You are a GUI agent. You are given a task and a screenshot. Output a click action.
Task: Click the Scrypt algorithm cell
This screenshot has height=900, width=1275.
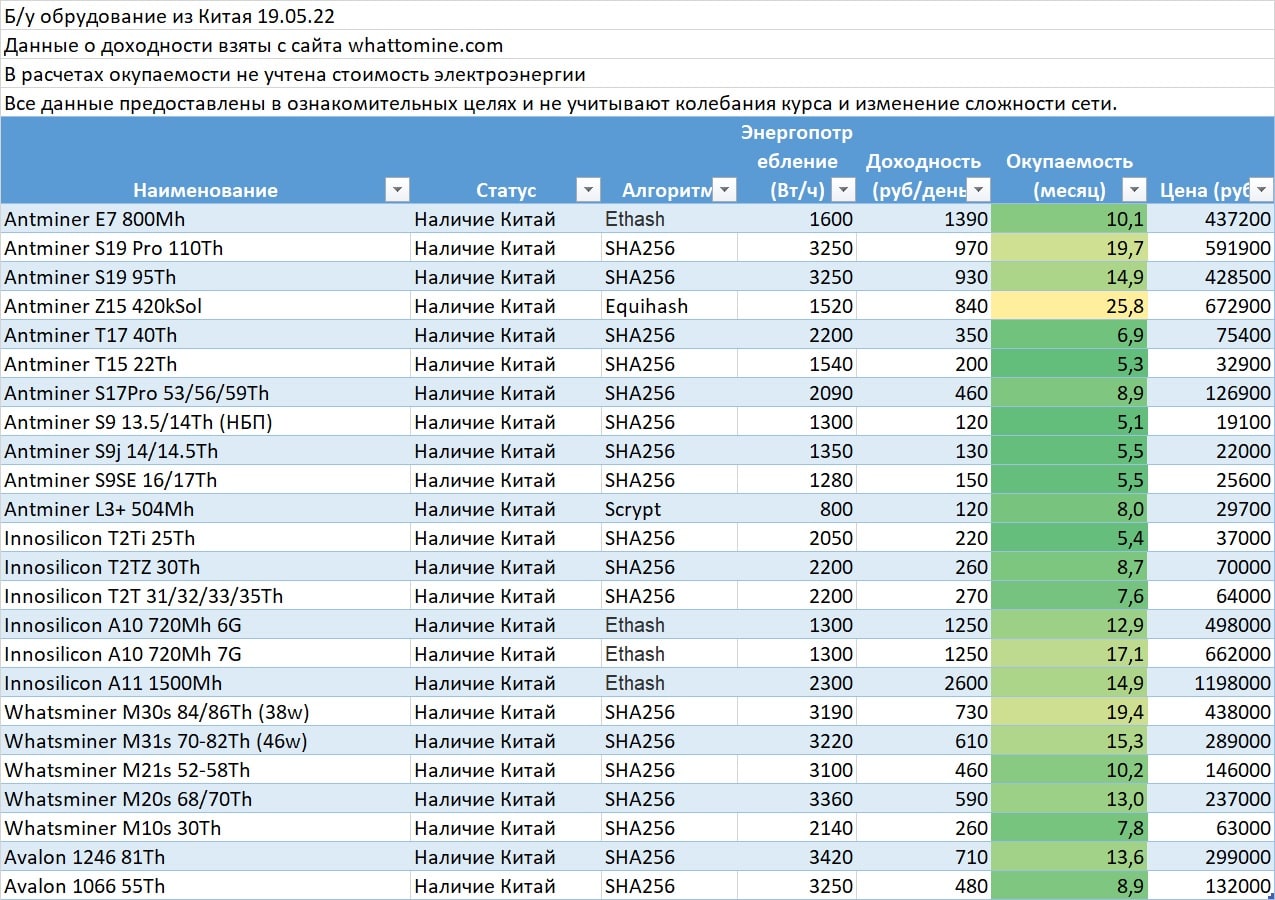click(x=669, y=509)
